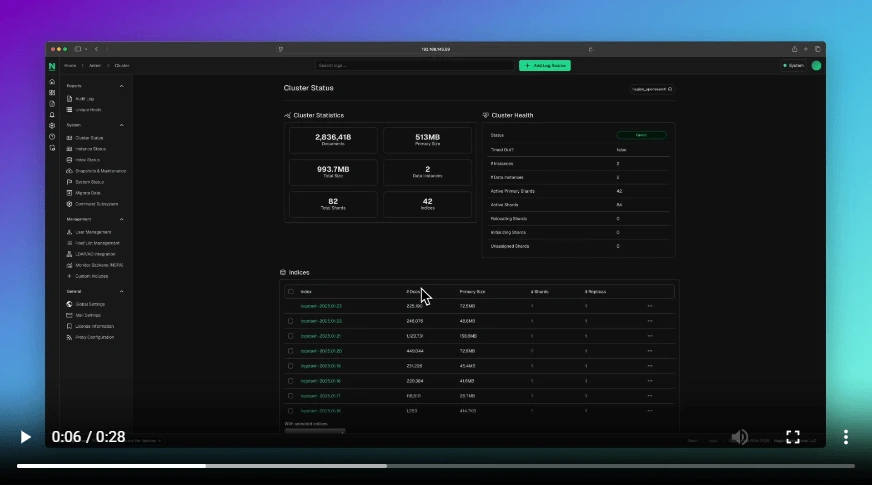Image resolution: width=872 pixels, height=485 pixels.
Task: Click the search logs input field
Action: pyautogui.click(x=414, y=66)
